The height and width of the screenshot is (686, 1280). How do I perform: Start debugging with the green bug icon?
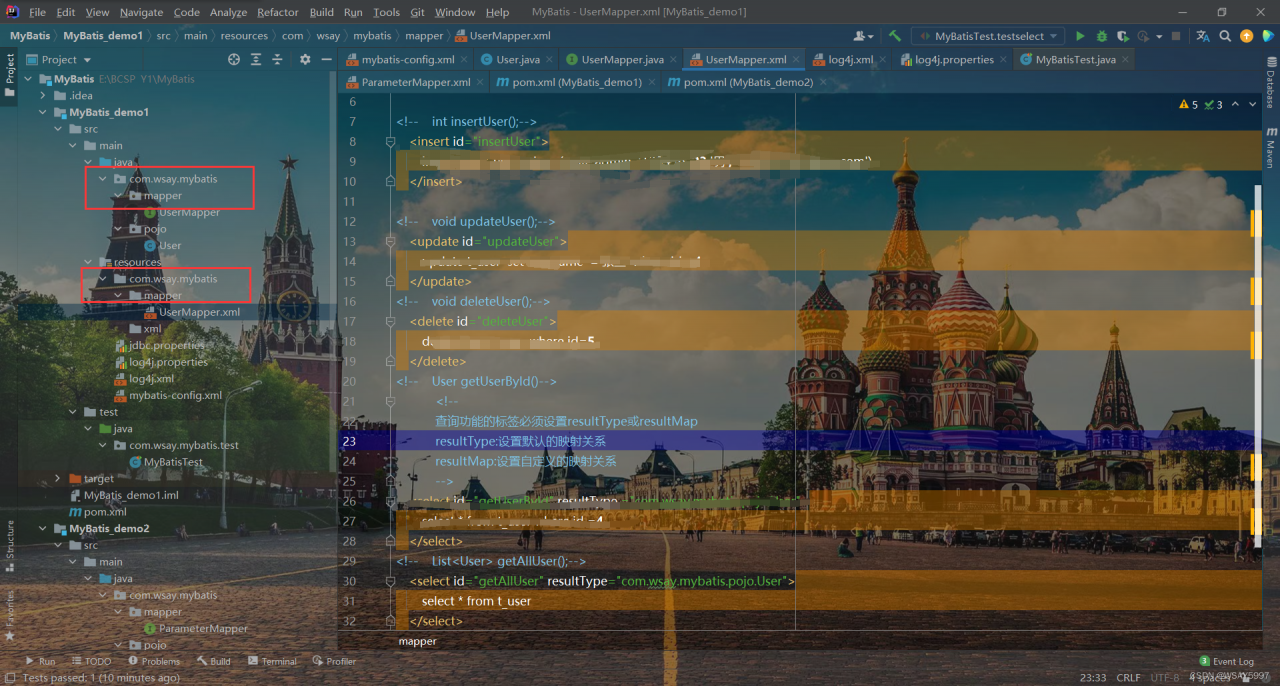click(x=1102, y=36)
